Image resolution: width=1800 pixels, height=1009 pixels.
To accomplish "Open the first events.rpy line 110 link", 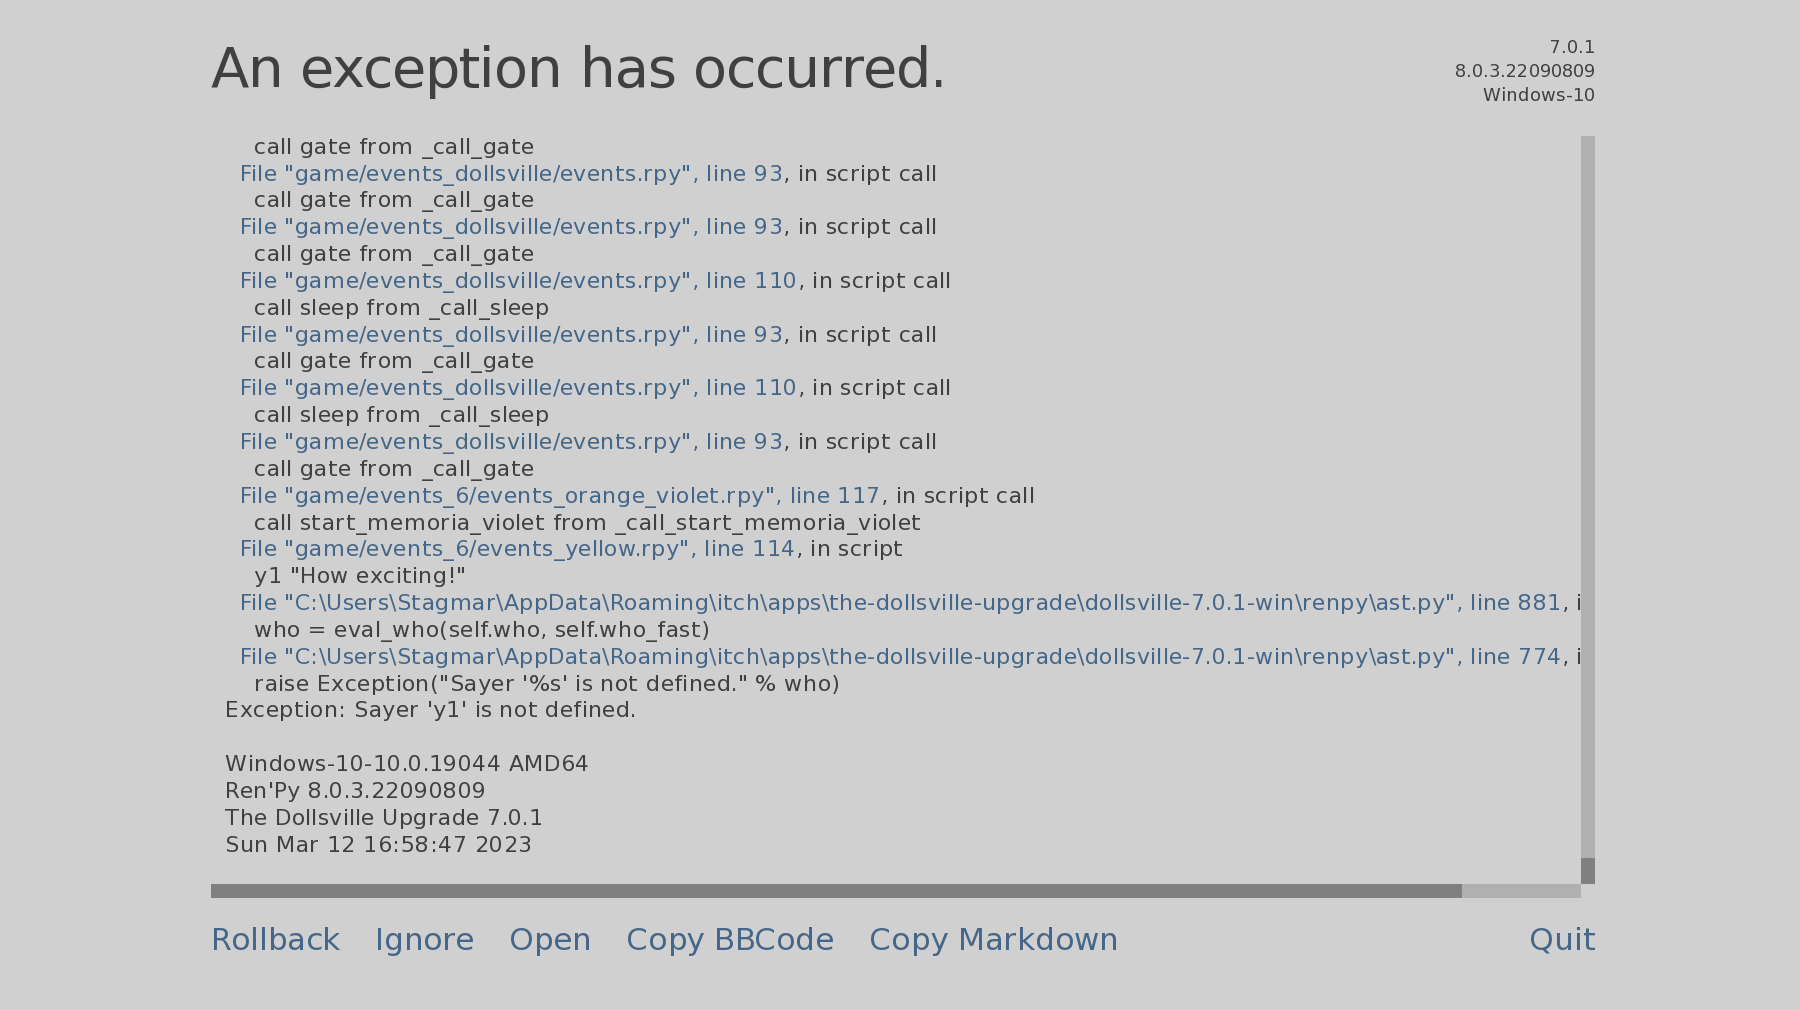I will (518, 281).
